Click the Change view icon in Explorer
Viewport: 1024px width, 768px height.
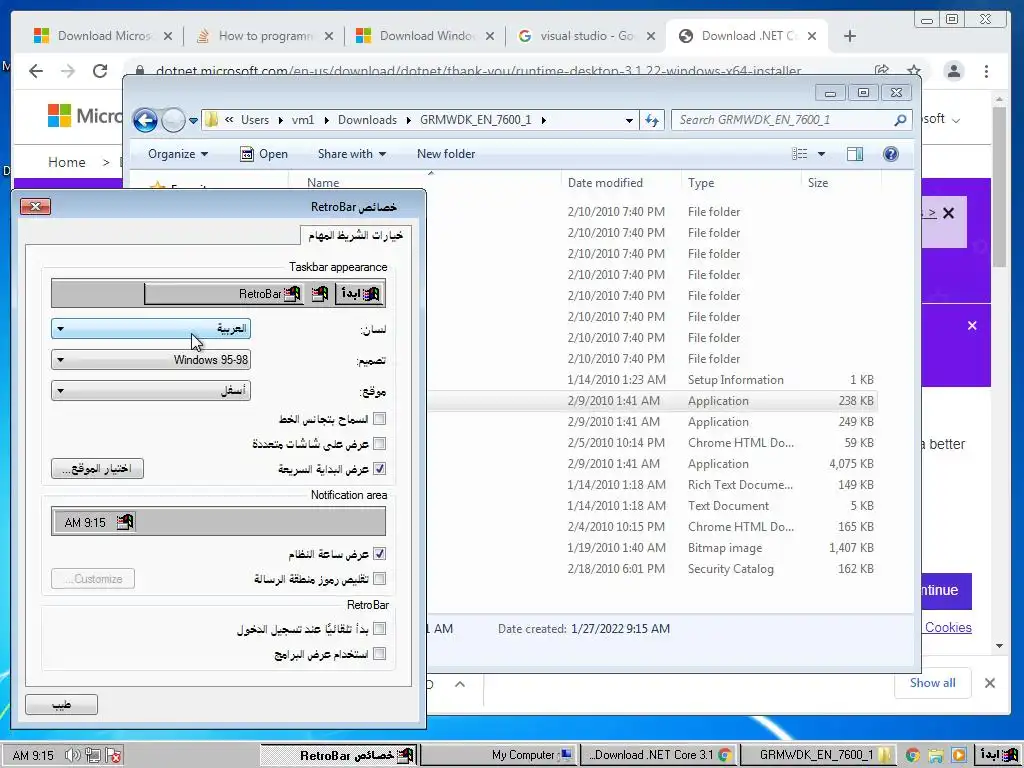(799, 154)
